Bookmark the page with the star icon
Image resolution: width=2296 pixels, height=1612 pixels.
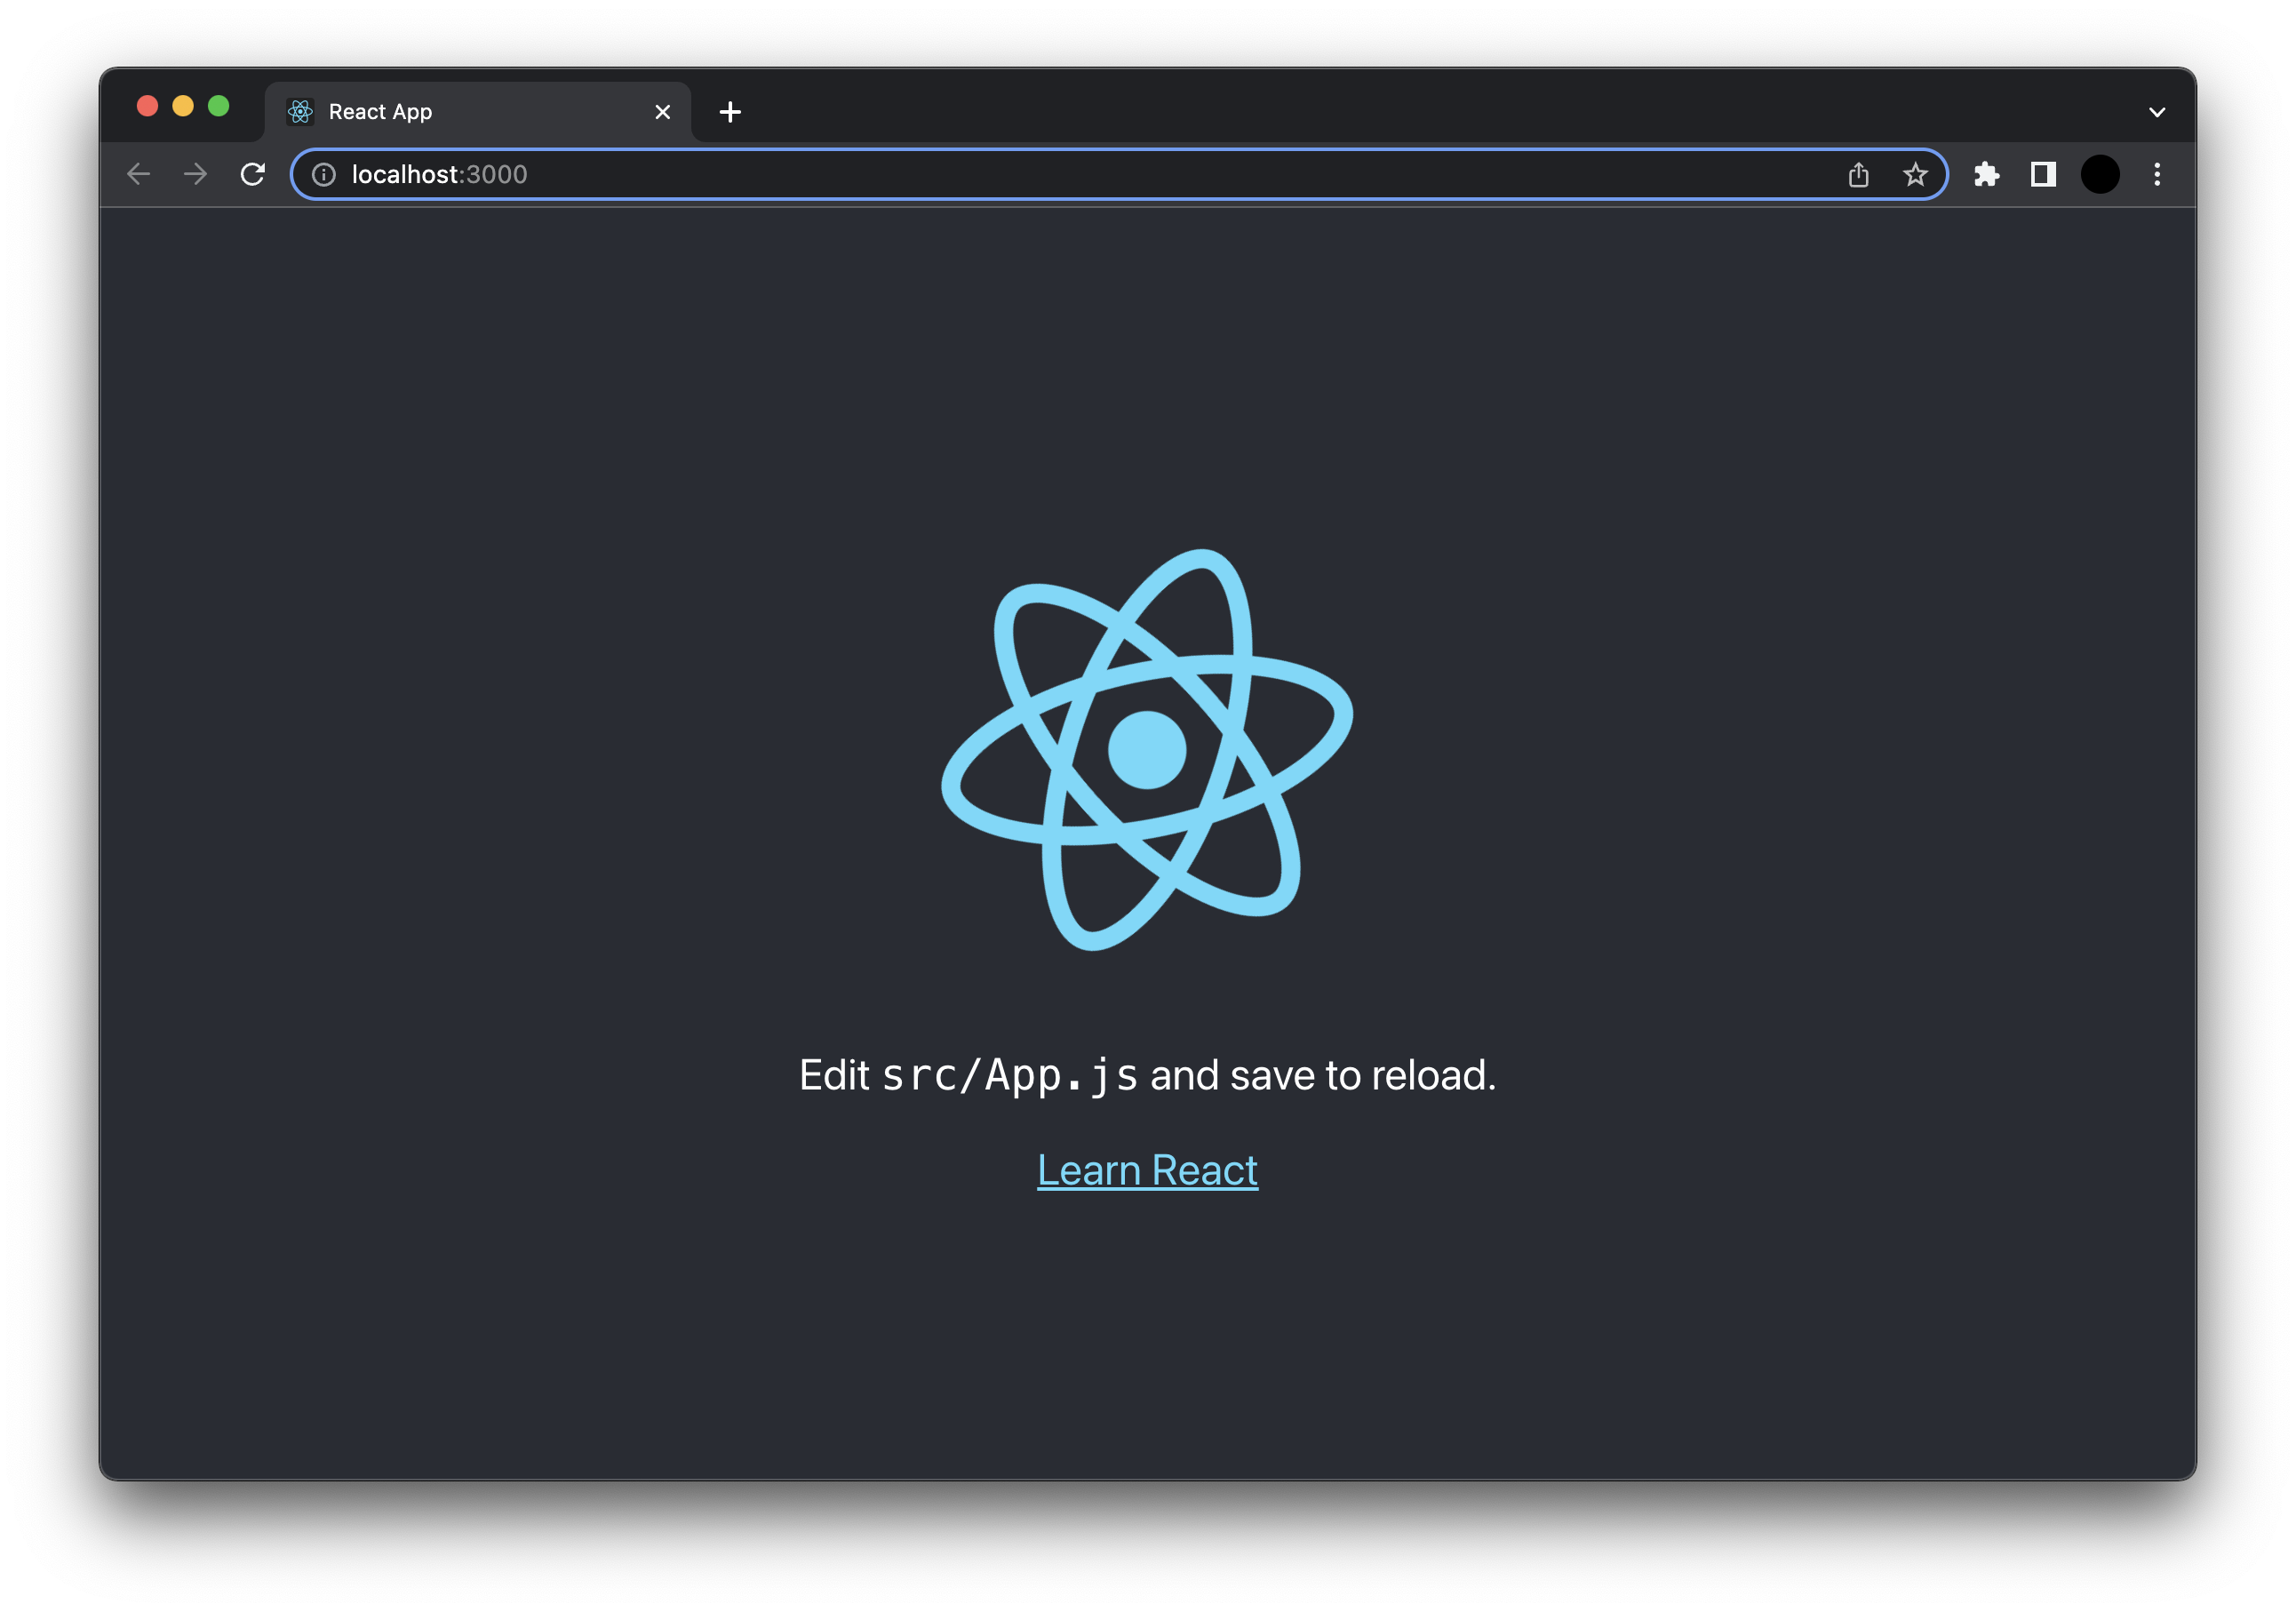pyautogui.click(x=1916, y=174)
